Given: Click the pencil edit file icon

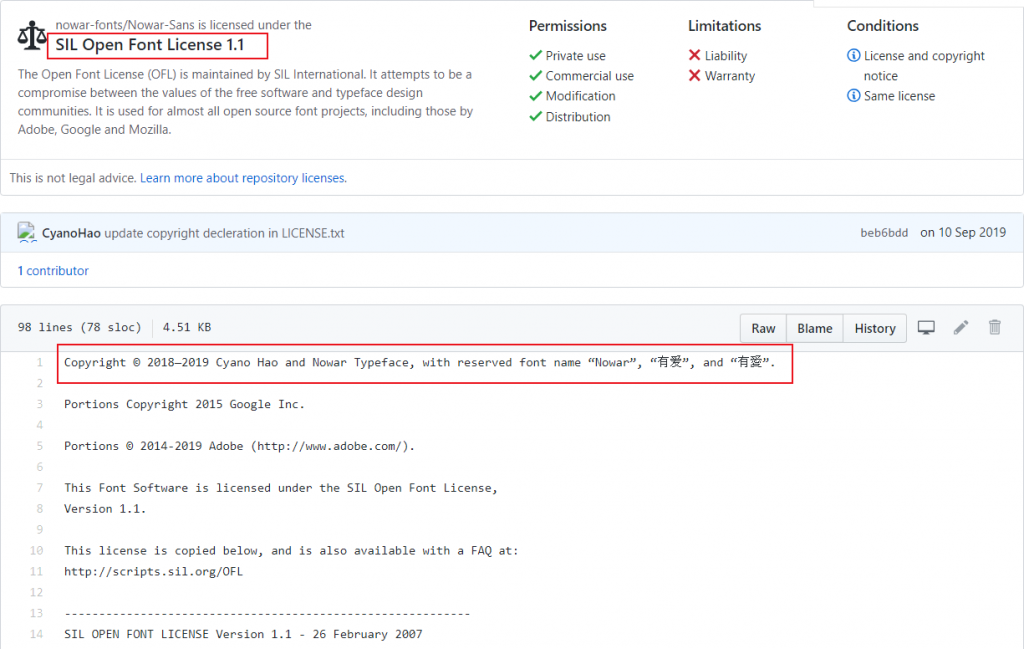Looking at the screenshot, I should point(961,328).
